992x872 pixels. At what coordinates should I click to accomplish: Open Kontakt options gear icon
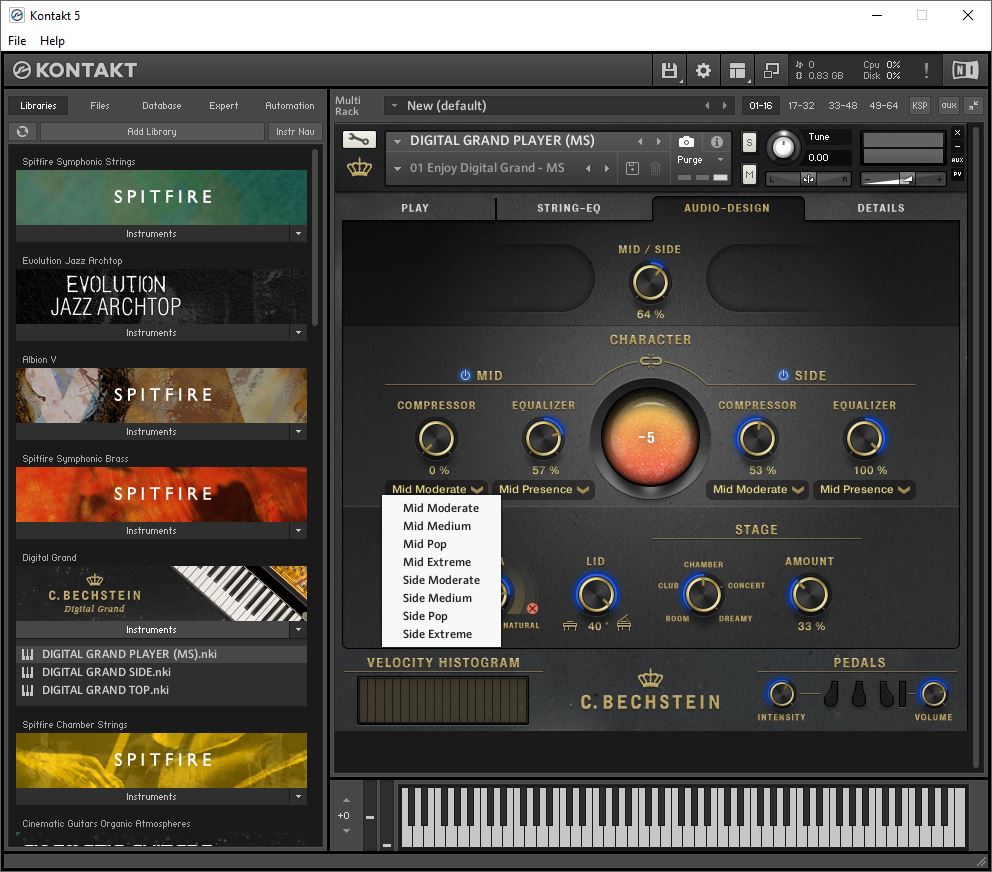pyautogui.click(x=703, y=70)
